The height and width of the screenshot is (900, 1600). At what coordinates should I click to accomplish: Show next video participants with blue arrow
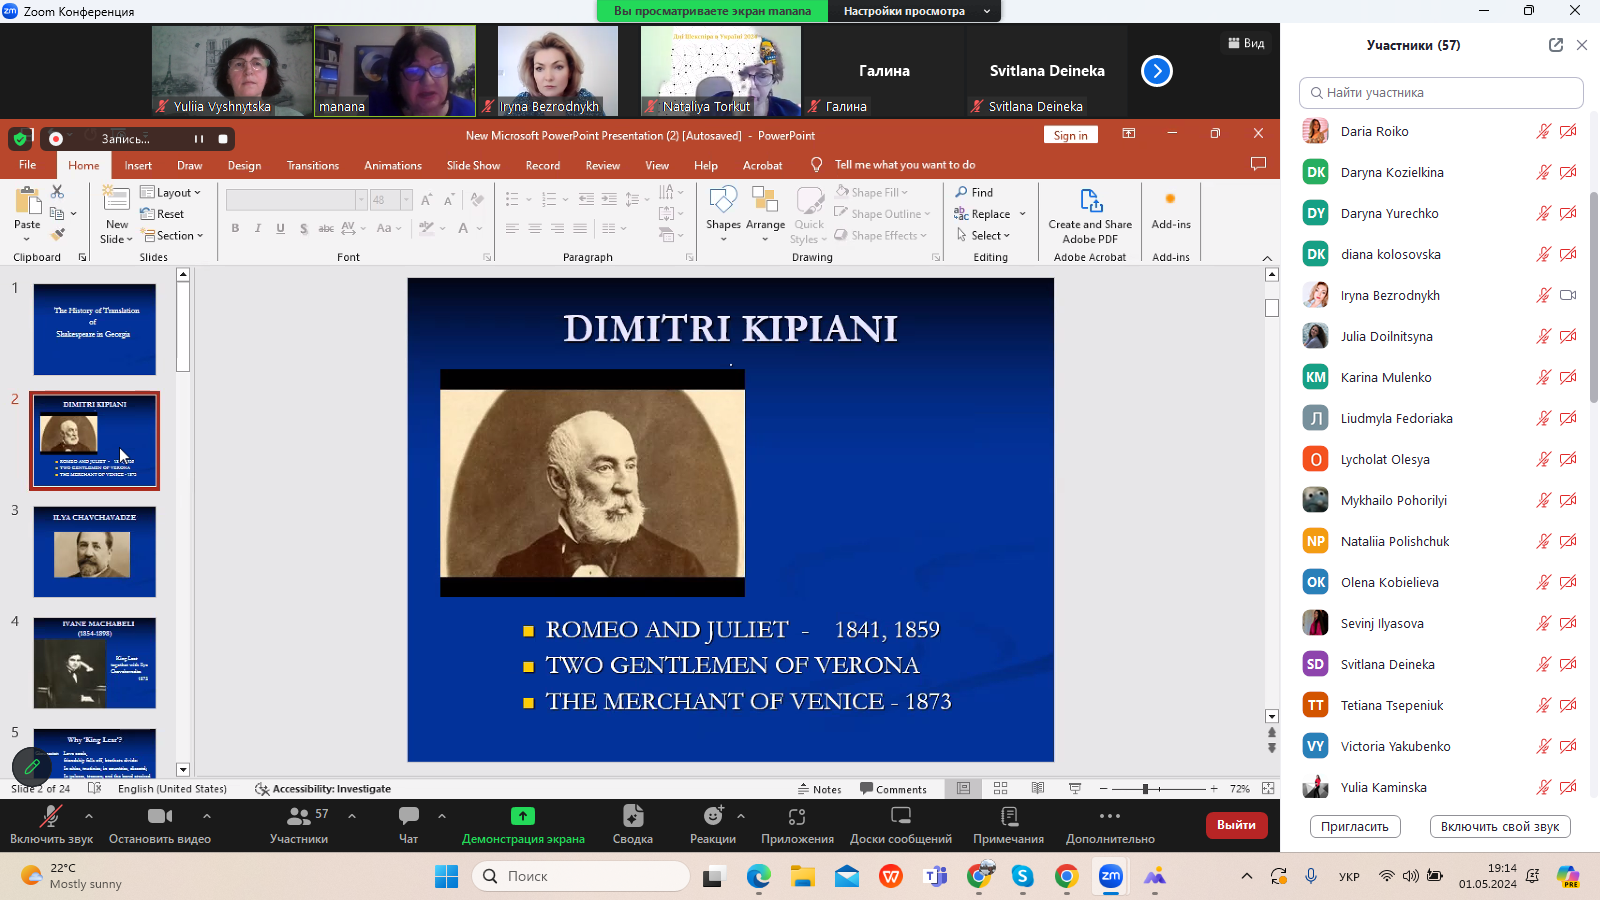(x=1156, y=71)
